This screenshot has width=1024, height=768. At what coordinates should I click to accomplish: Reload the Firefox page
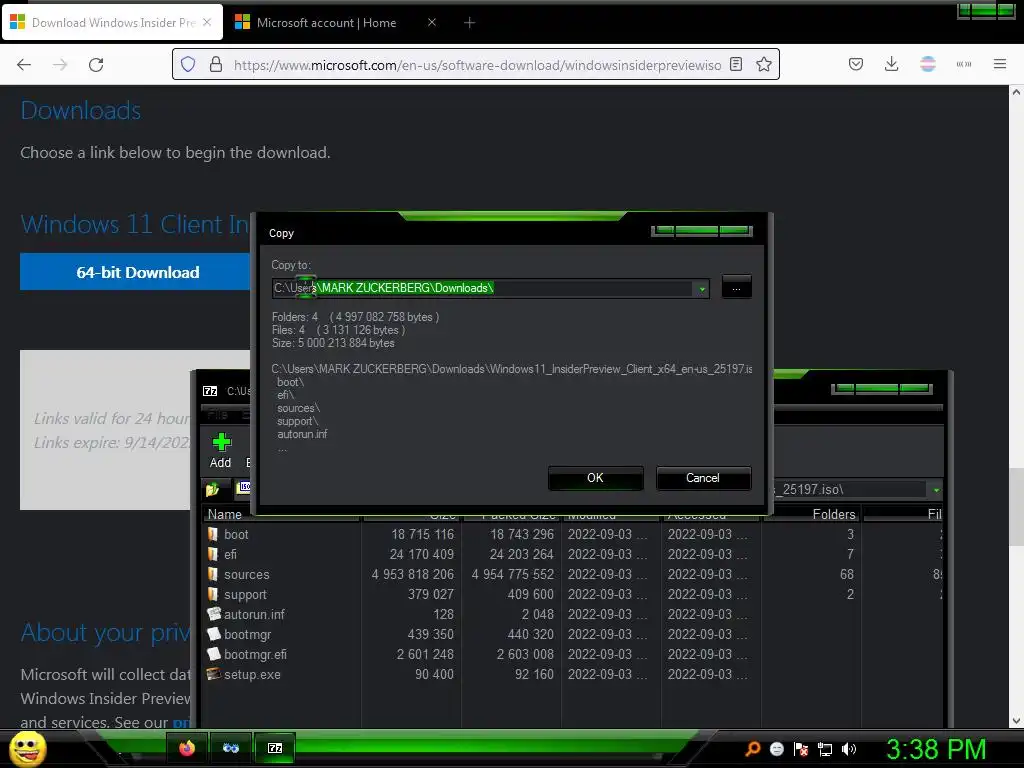[x=96, y=64]
